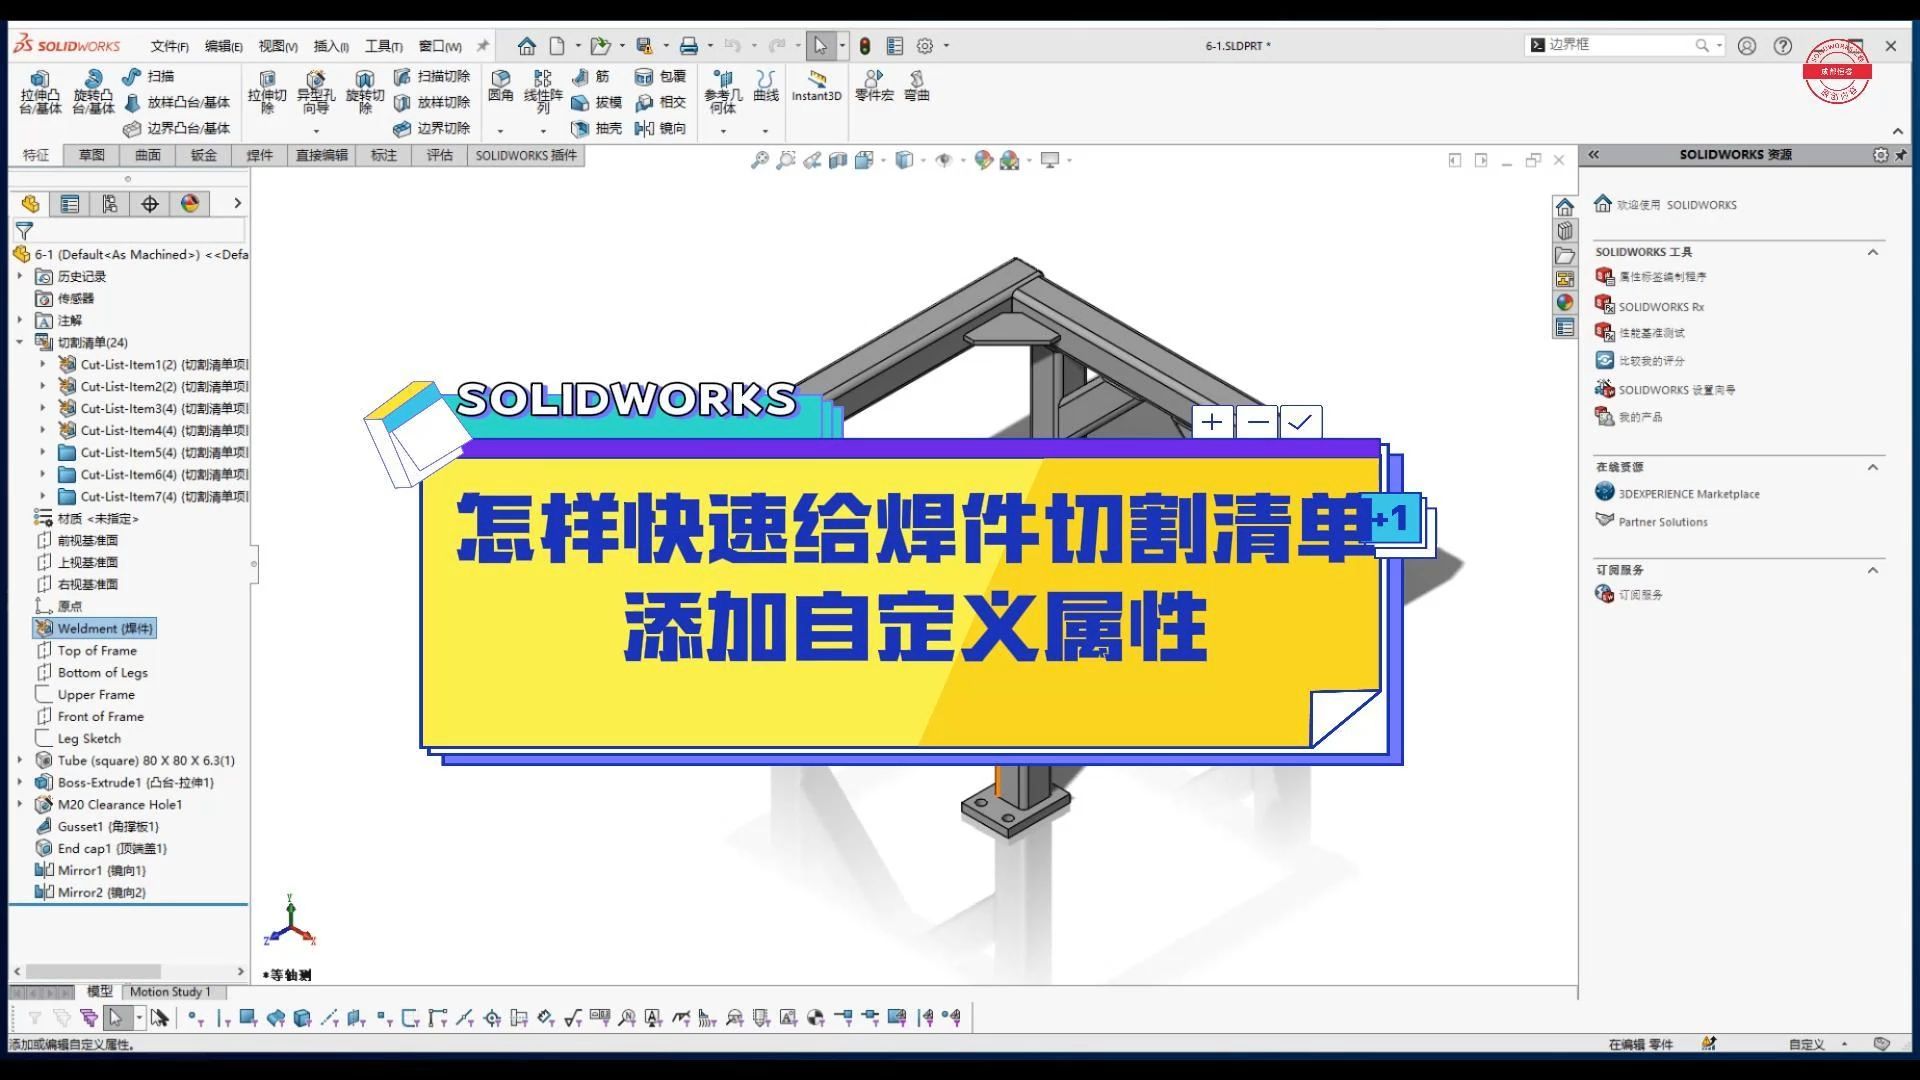Expand the Tube (square) 80 X 80 X 6.3(1) feature

click(19, 760)
